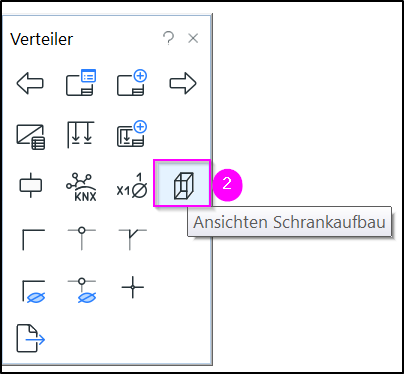Click the downward arrows feed icon
This screenshot has height=374, width=404.
click(81, 135)
